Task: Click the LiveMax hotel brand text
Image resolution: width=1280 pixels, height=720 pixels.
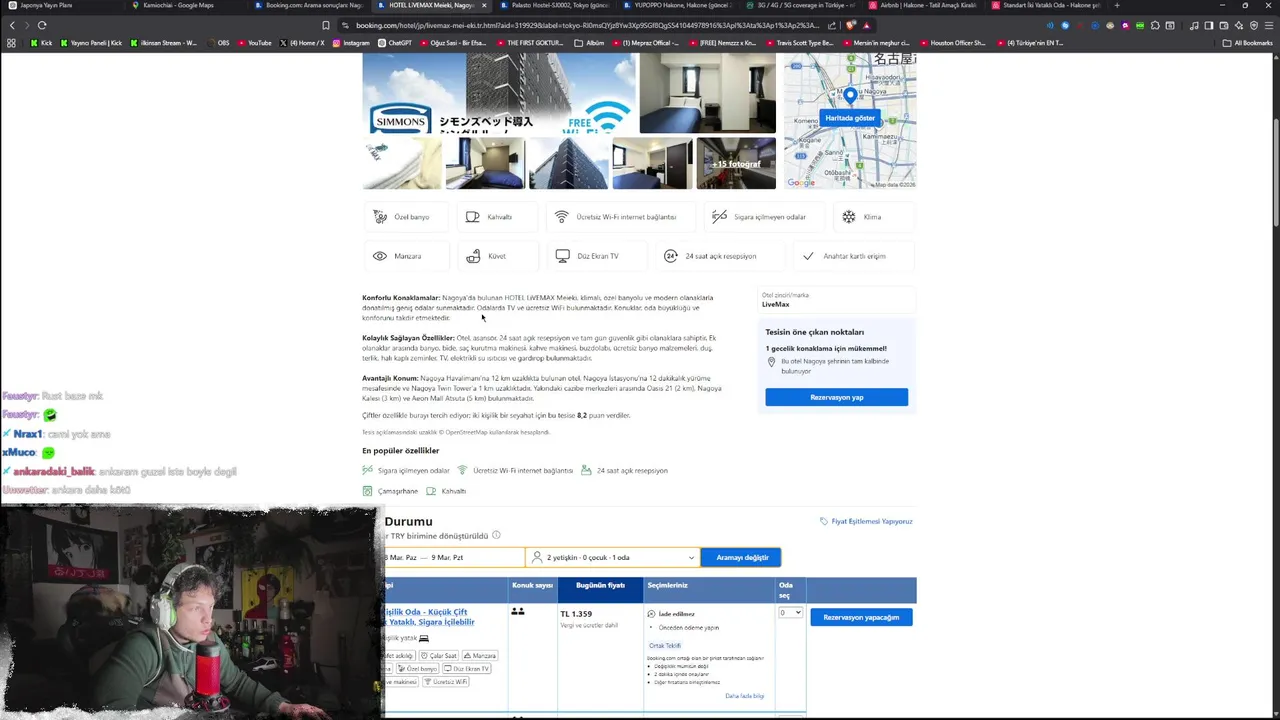Action: tap(775, 304)
